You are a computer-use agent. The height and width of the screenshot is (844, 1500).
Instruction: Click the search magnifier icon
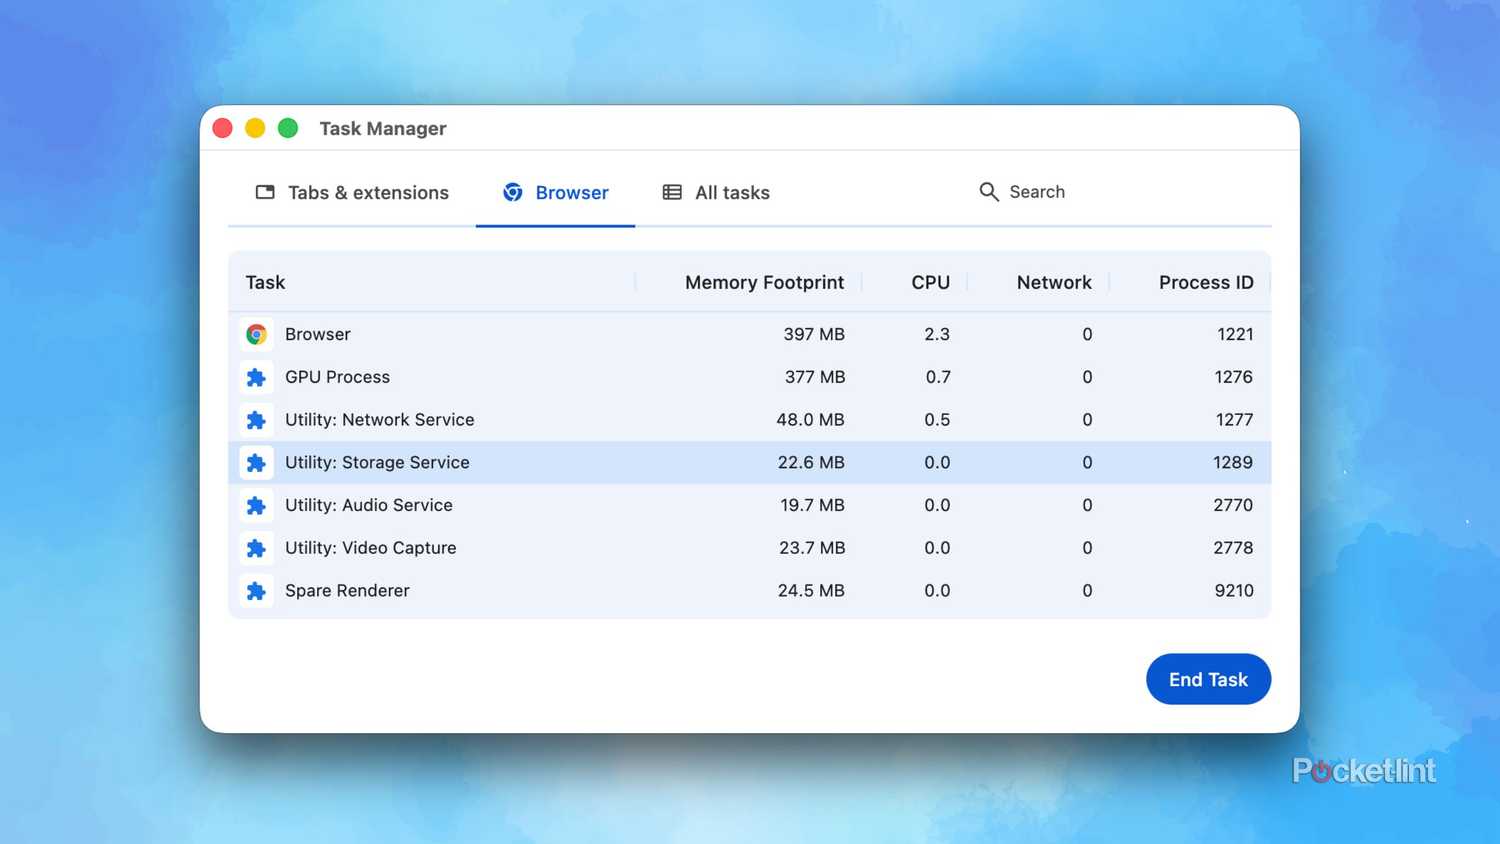pos(988,192)
